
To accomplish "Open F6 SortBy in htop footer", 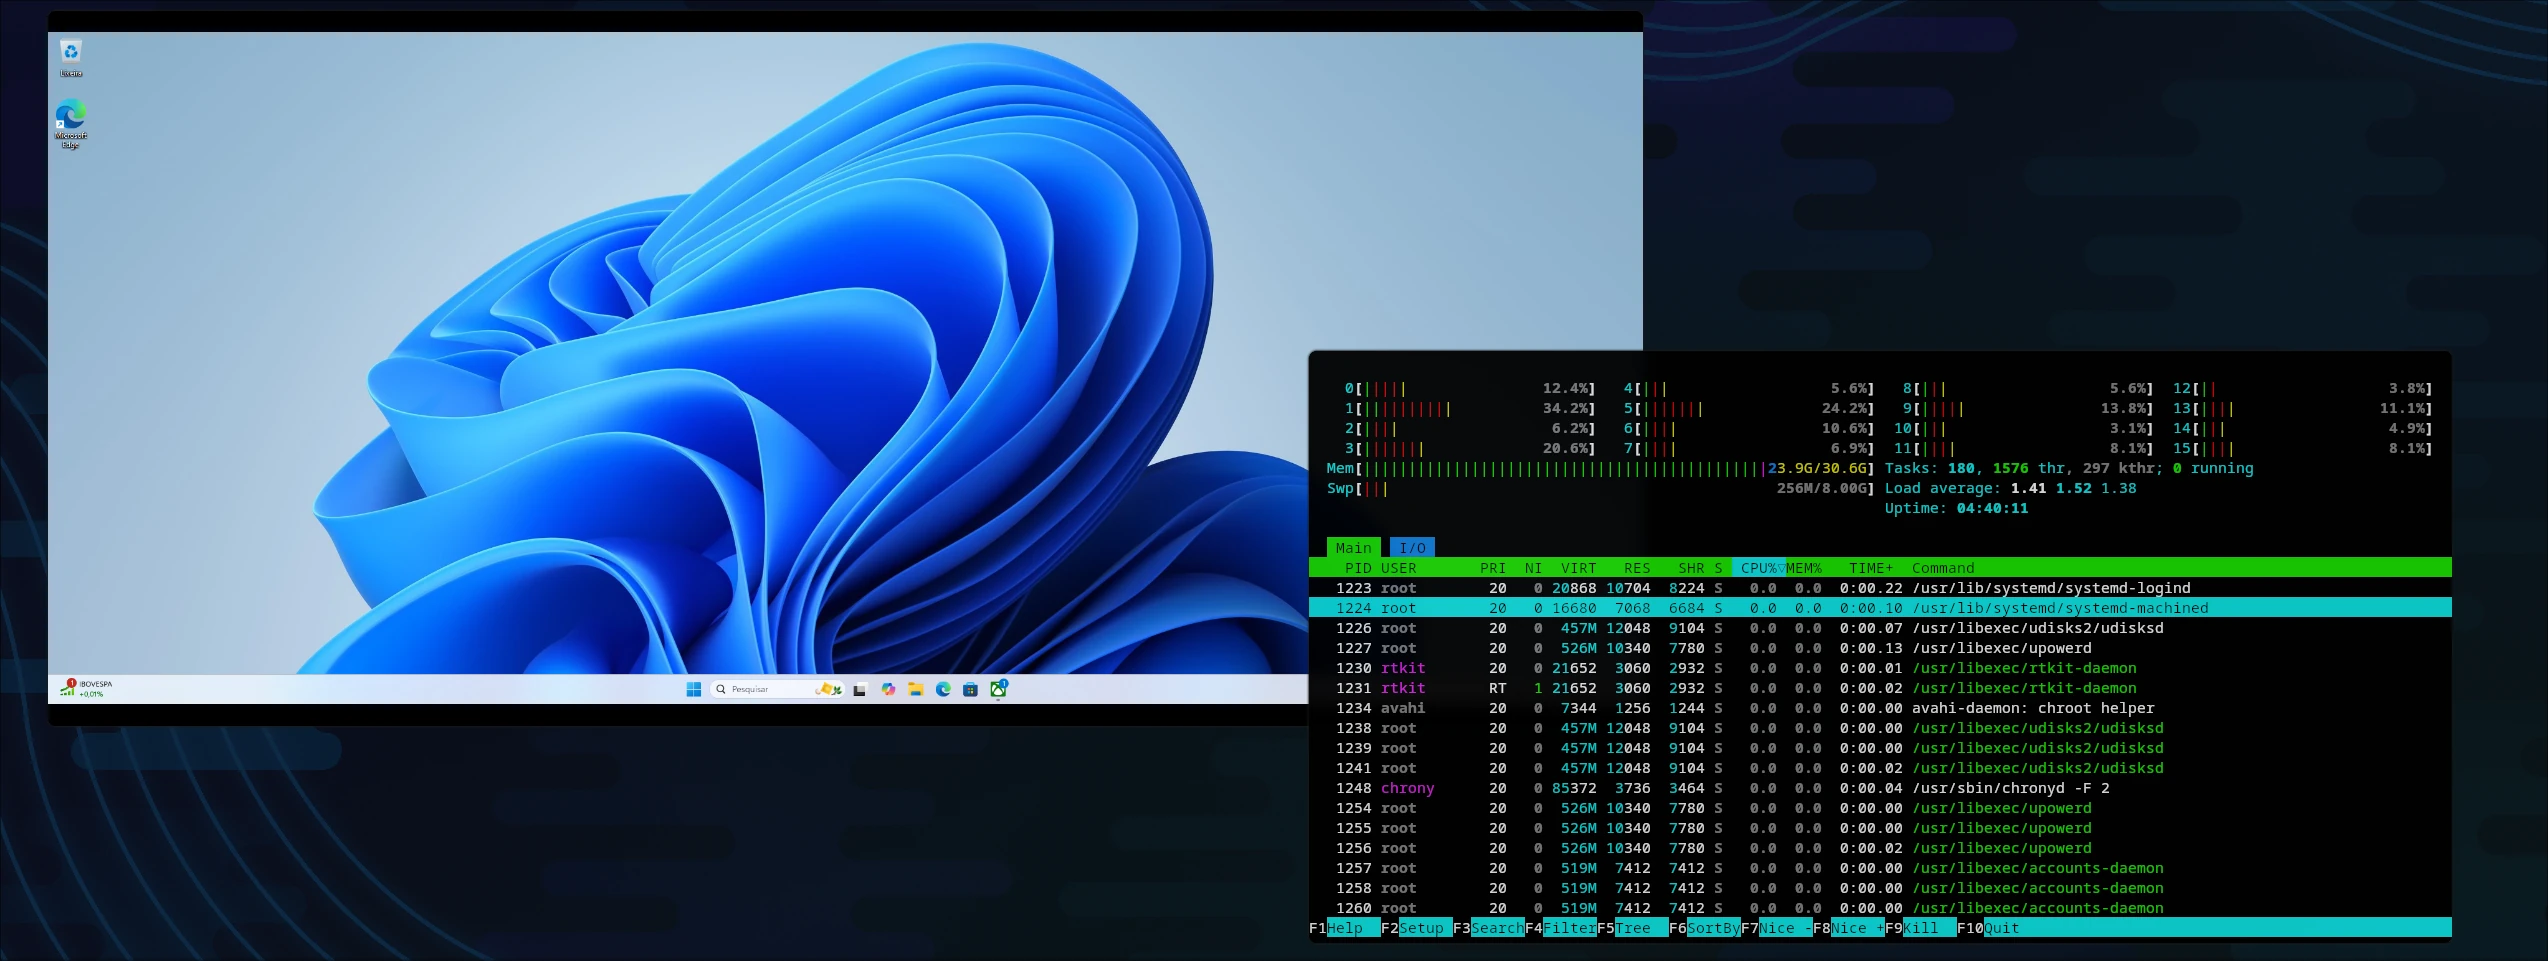I will click(1704, 928).
